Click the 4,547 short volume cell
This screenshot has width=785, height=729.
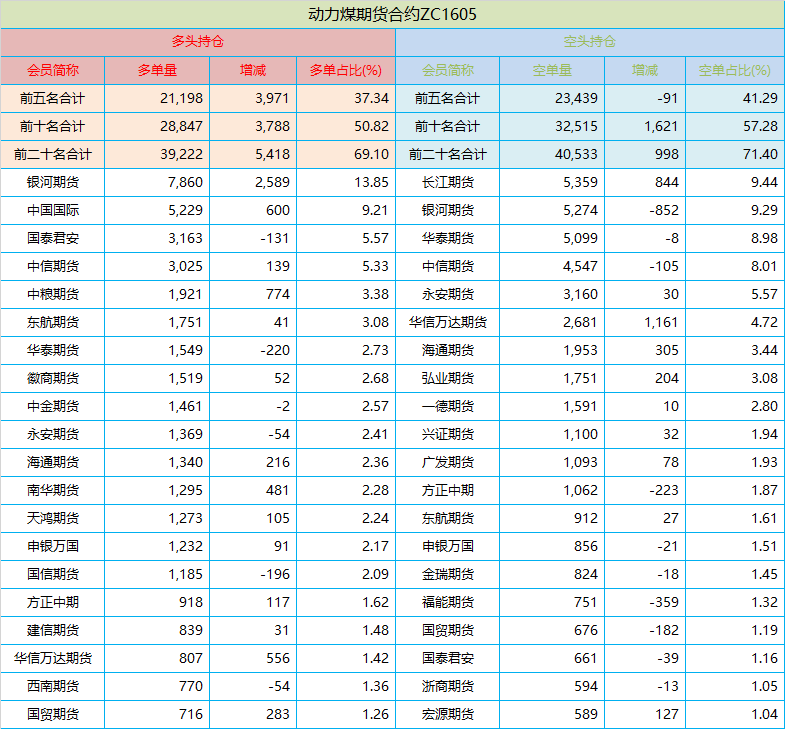pos(552,266)
